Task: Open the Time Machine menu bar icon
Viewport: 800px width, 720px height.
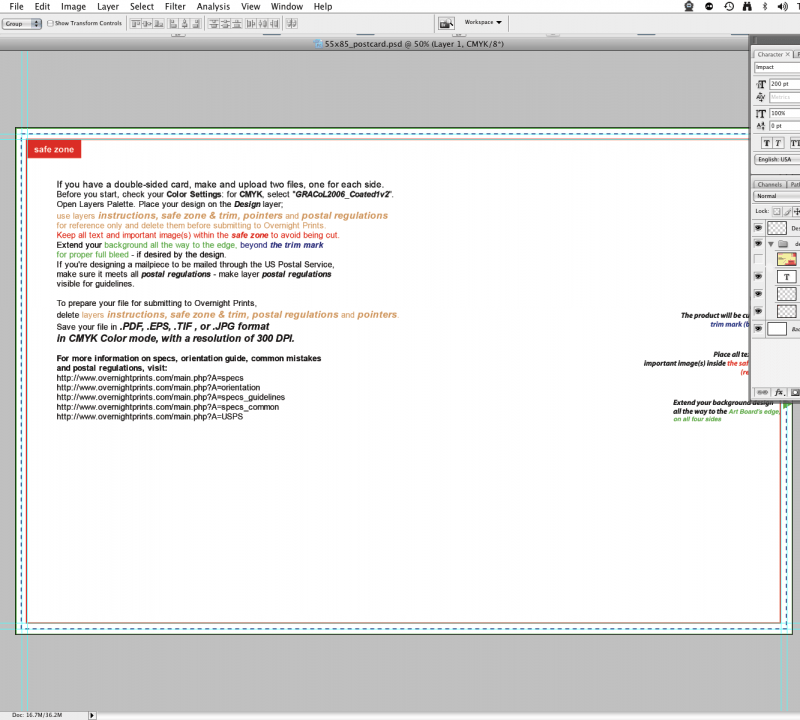Action: tap(729, 6)
